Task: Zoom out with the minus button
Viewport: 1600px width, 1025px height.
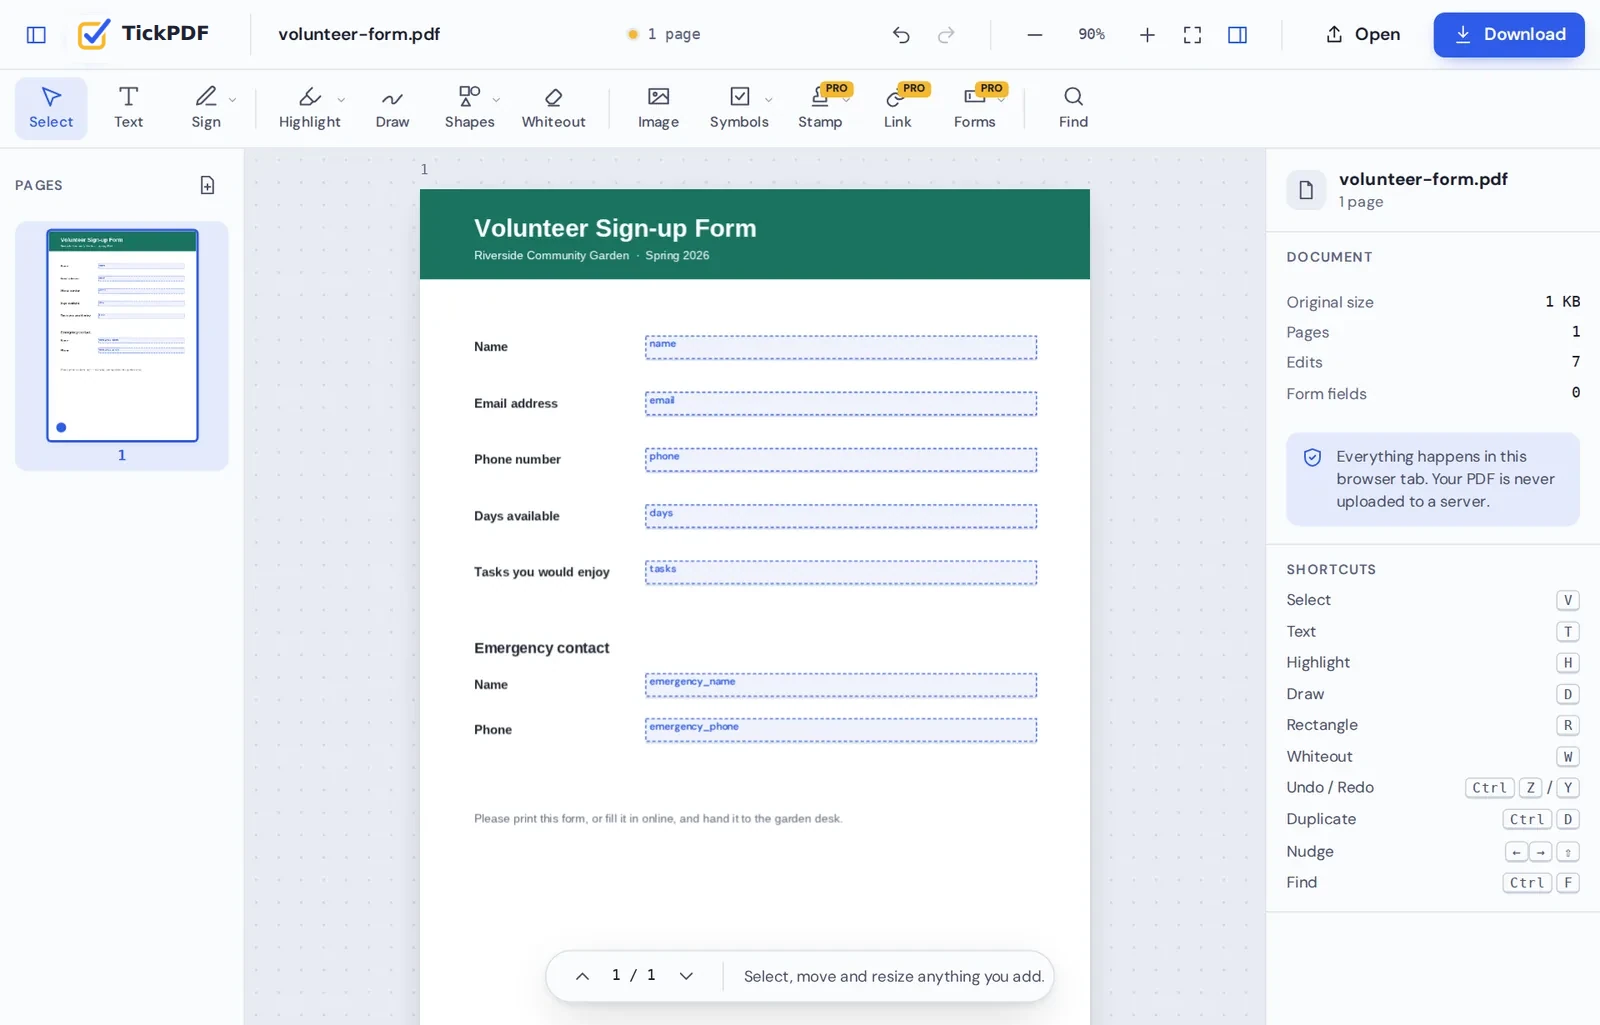Action: click(1035, 35)
